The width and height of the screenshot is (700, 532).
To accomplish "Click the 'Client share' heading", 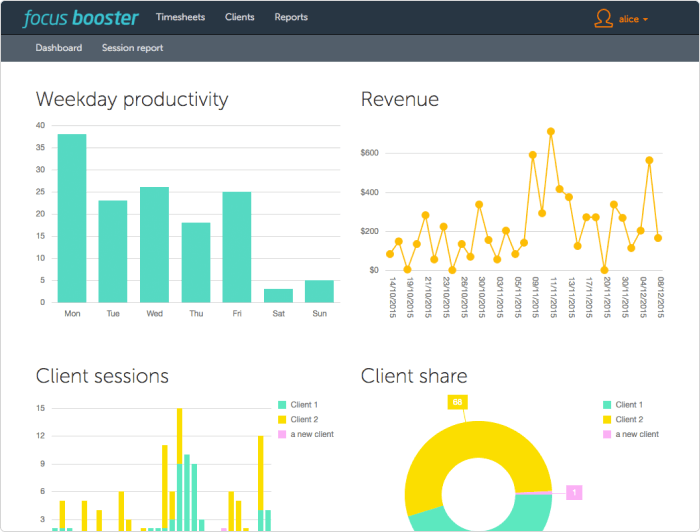I will (x=414, y=376).
